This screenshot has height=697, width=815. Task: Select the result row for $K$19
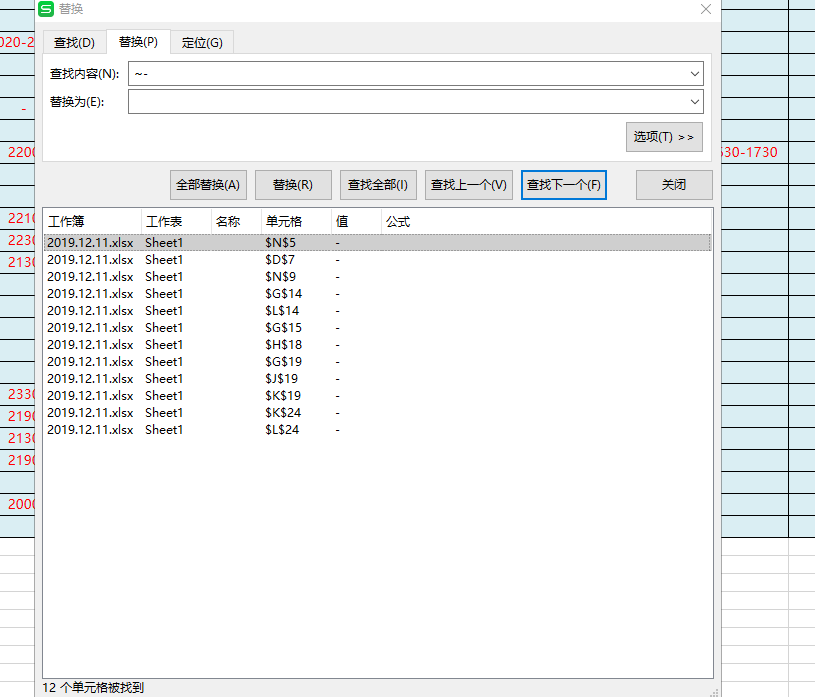378,396
